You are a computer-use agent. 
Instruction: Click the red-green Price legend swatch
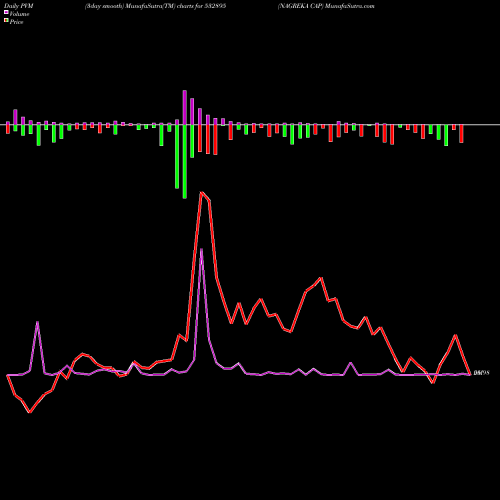coord(6,21)
